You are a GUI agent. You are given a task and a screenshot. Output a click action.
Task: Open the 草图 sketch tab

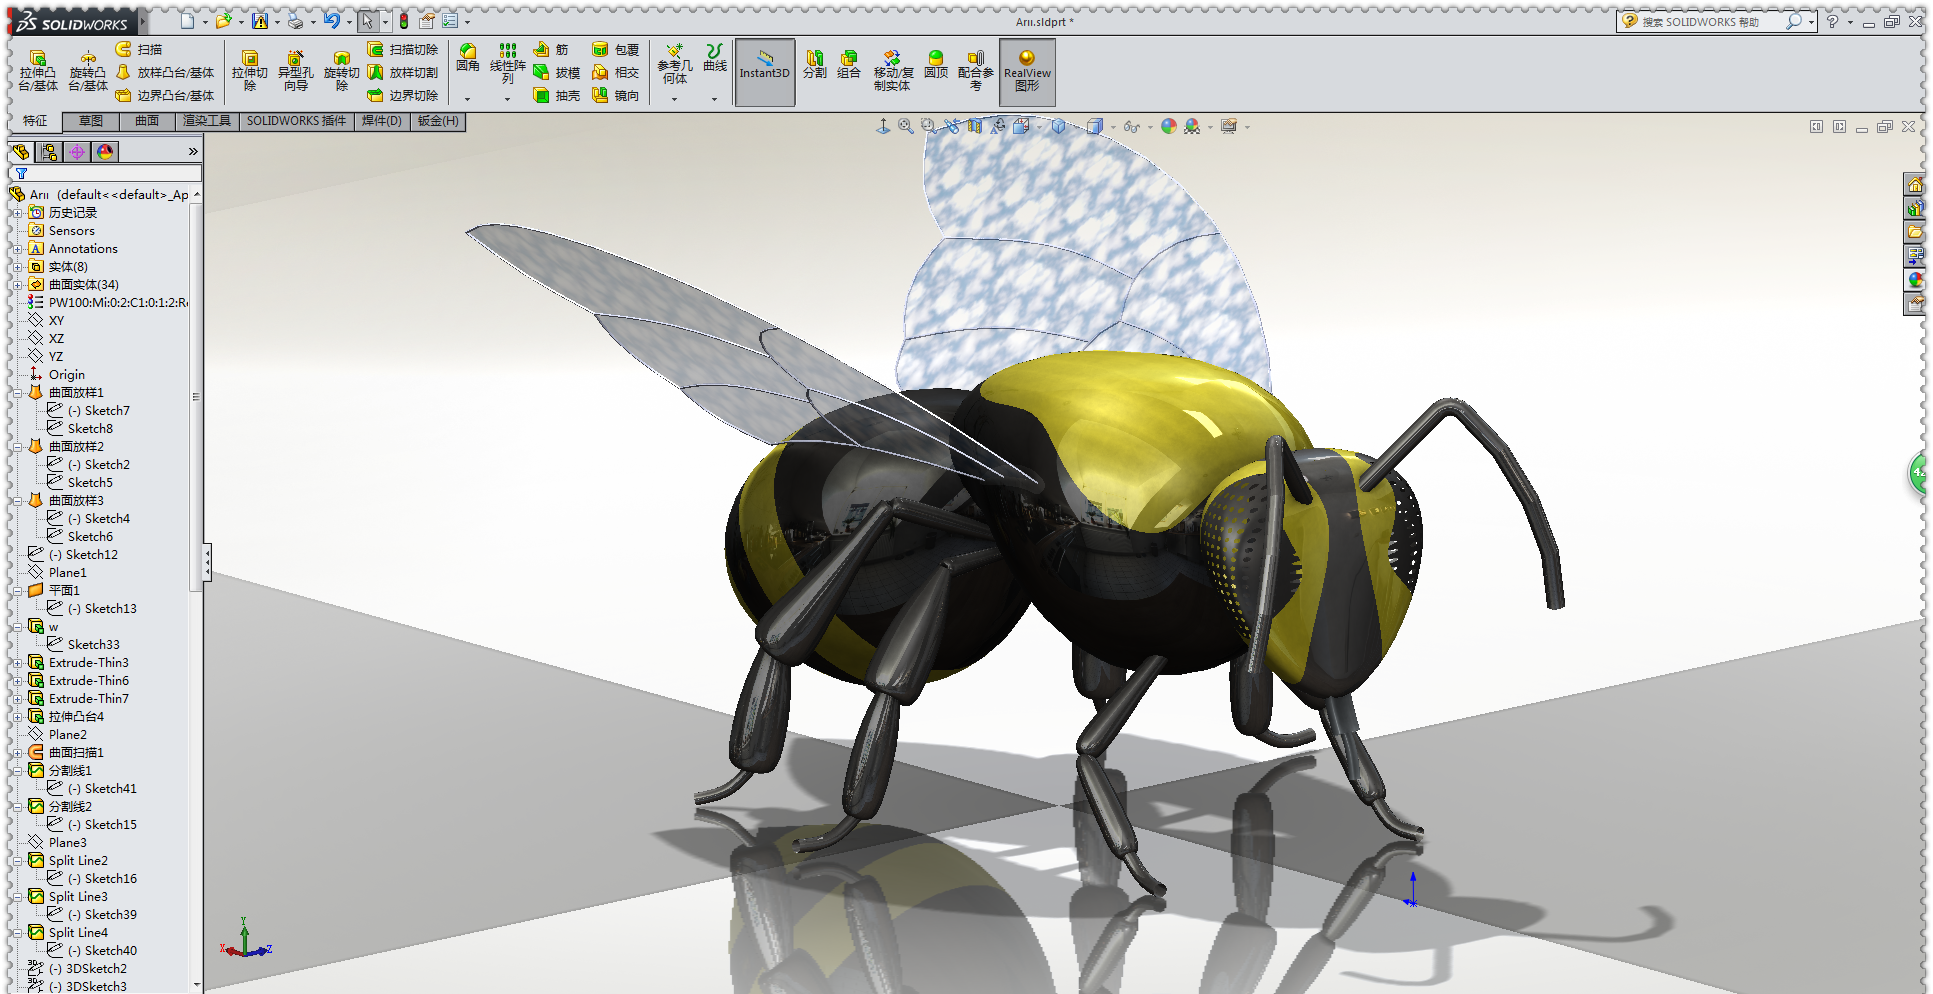[91, 121]
